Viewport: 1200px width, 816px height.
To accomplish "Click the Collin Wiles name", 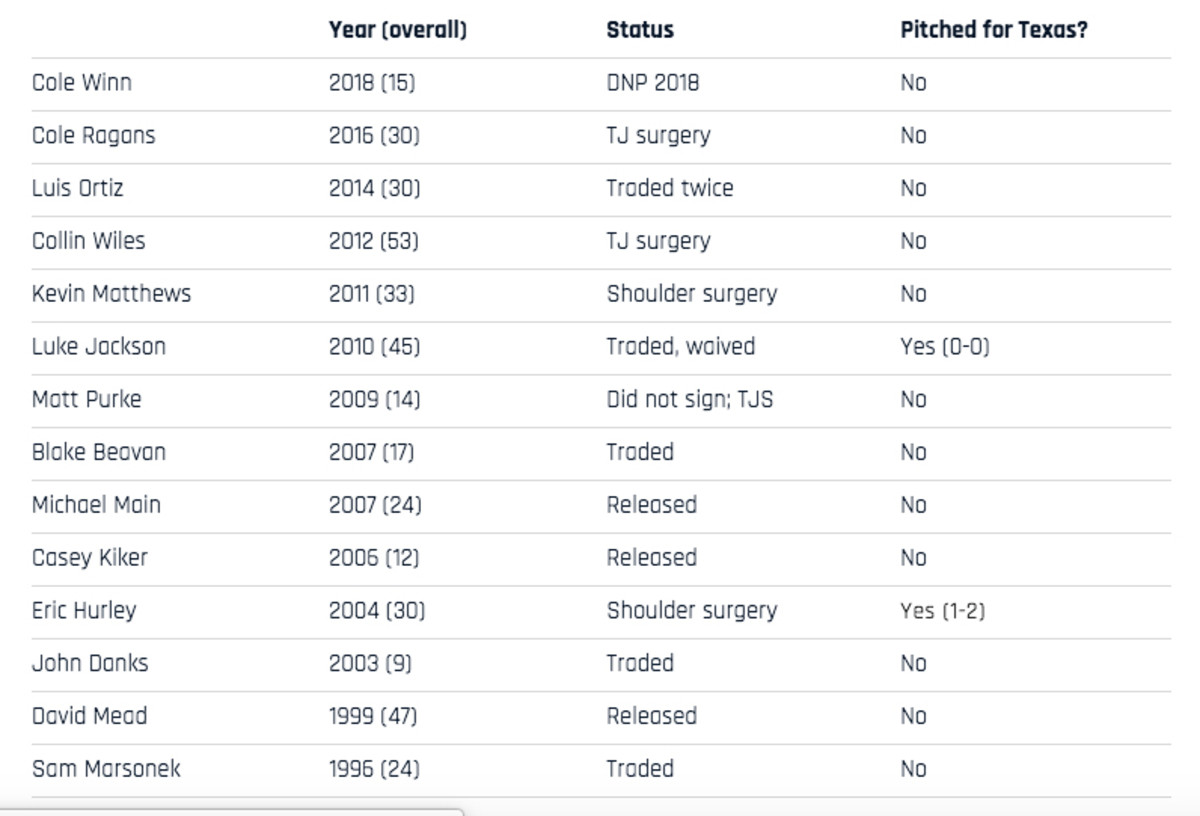I will 88,241.
